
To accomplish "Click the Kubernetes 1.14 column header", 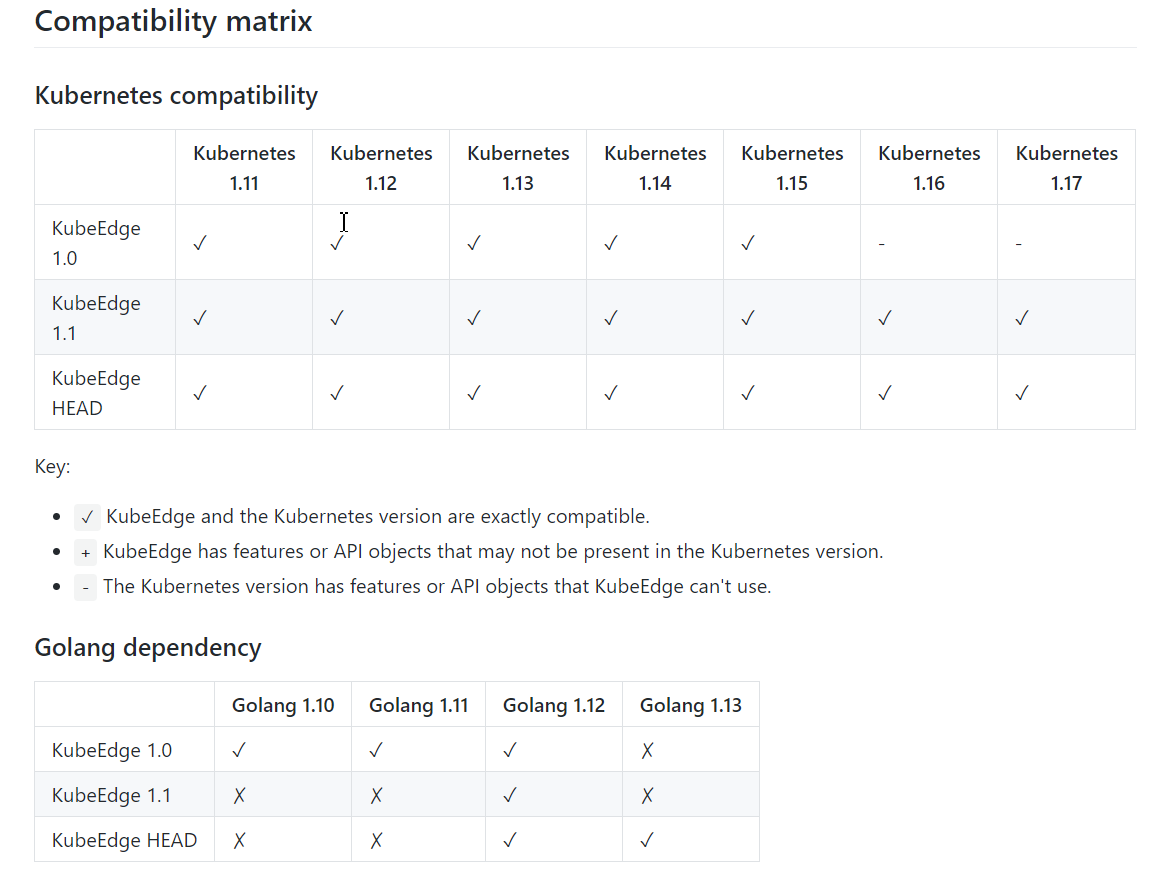I will tap(655, 168).
